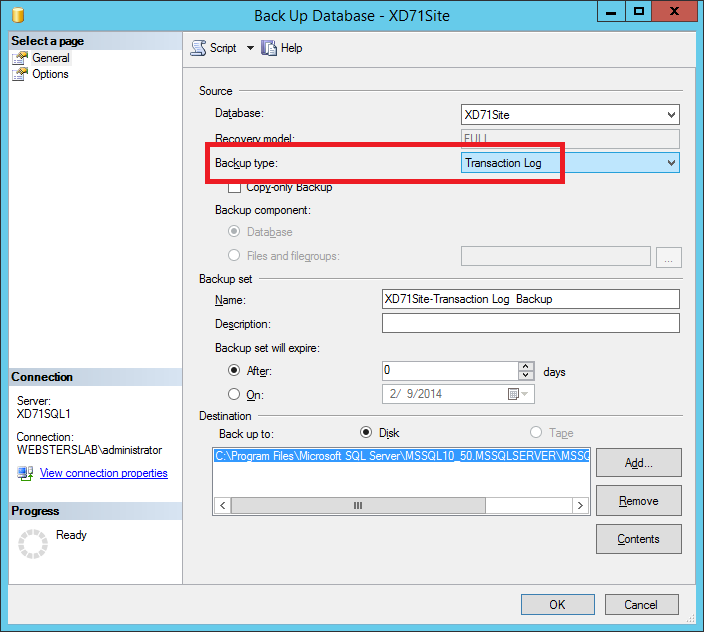The height and width of the screenshot is (632, 704).
Task: Choose Disk as backup destination
Action: 366,433
